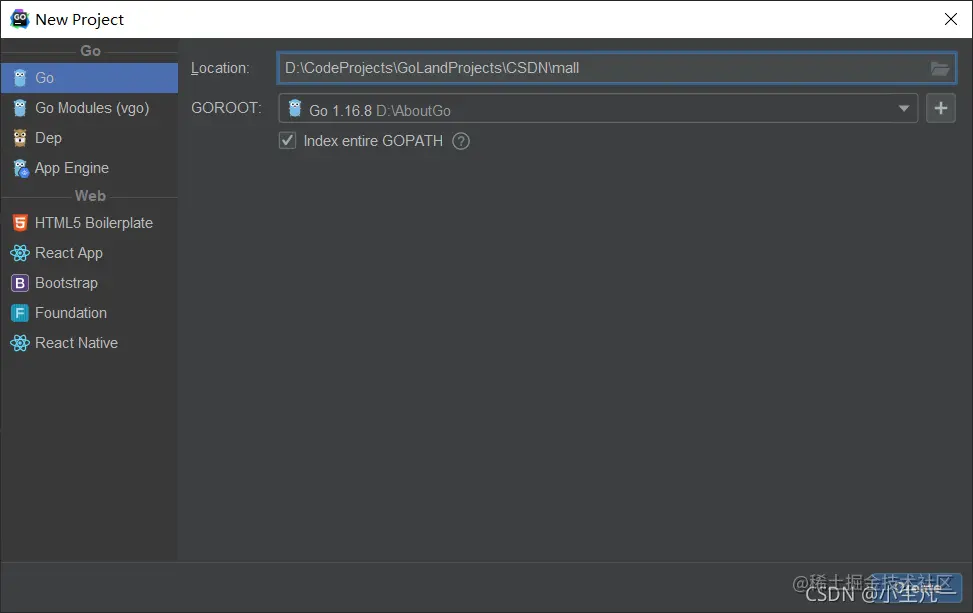The image size is (973, 613).
Task: Click the Location label
Action: click(220, 68)
